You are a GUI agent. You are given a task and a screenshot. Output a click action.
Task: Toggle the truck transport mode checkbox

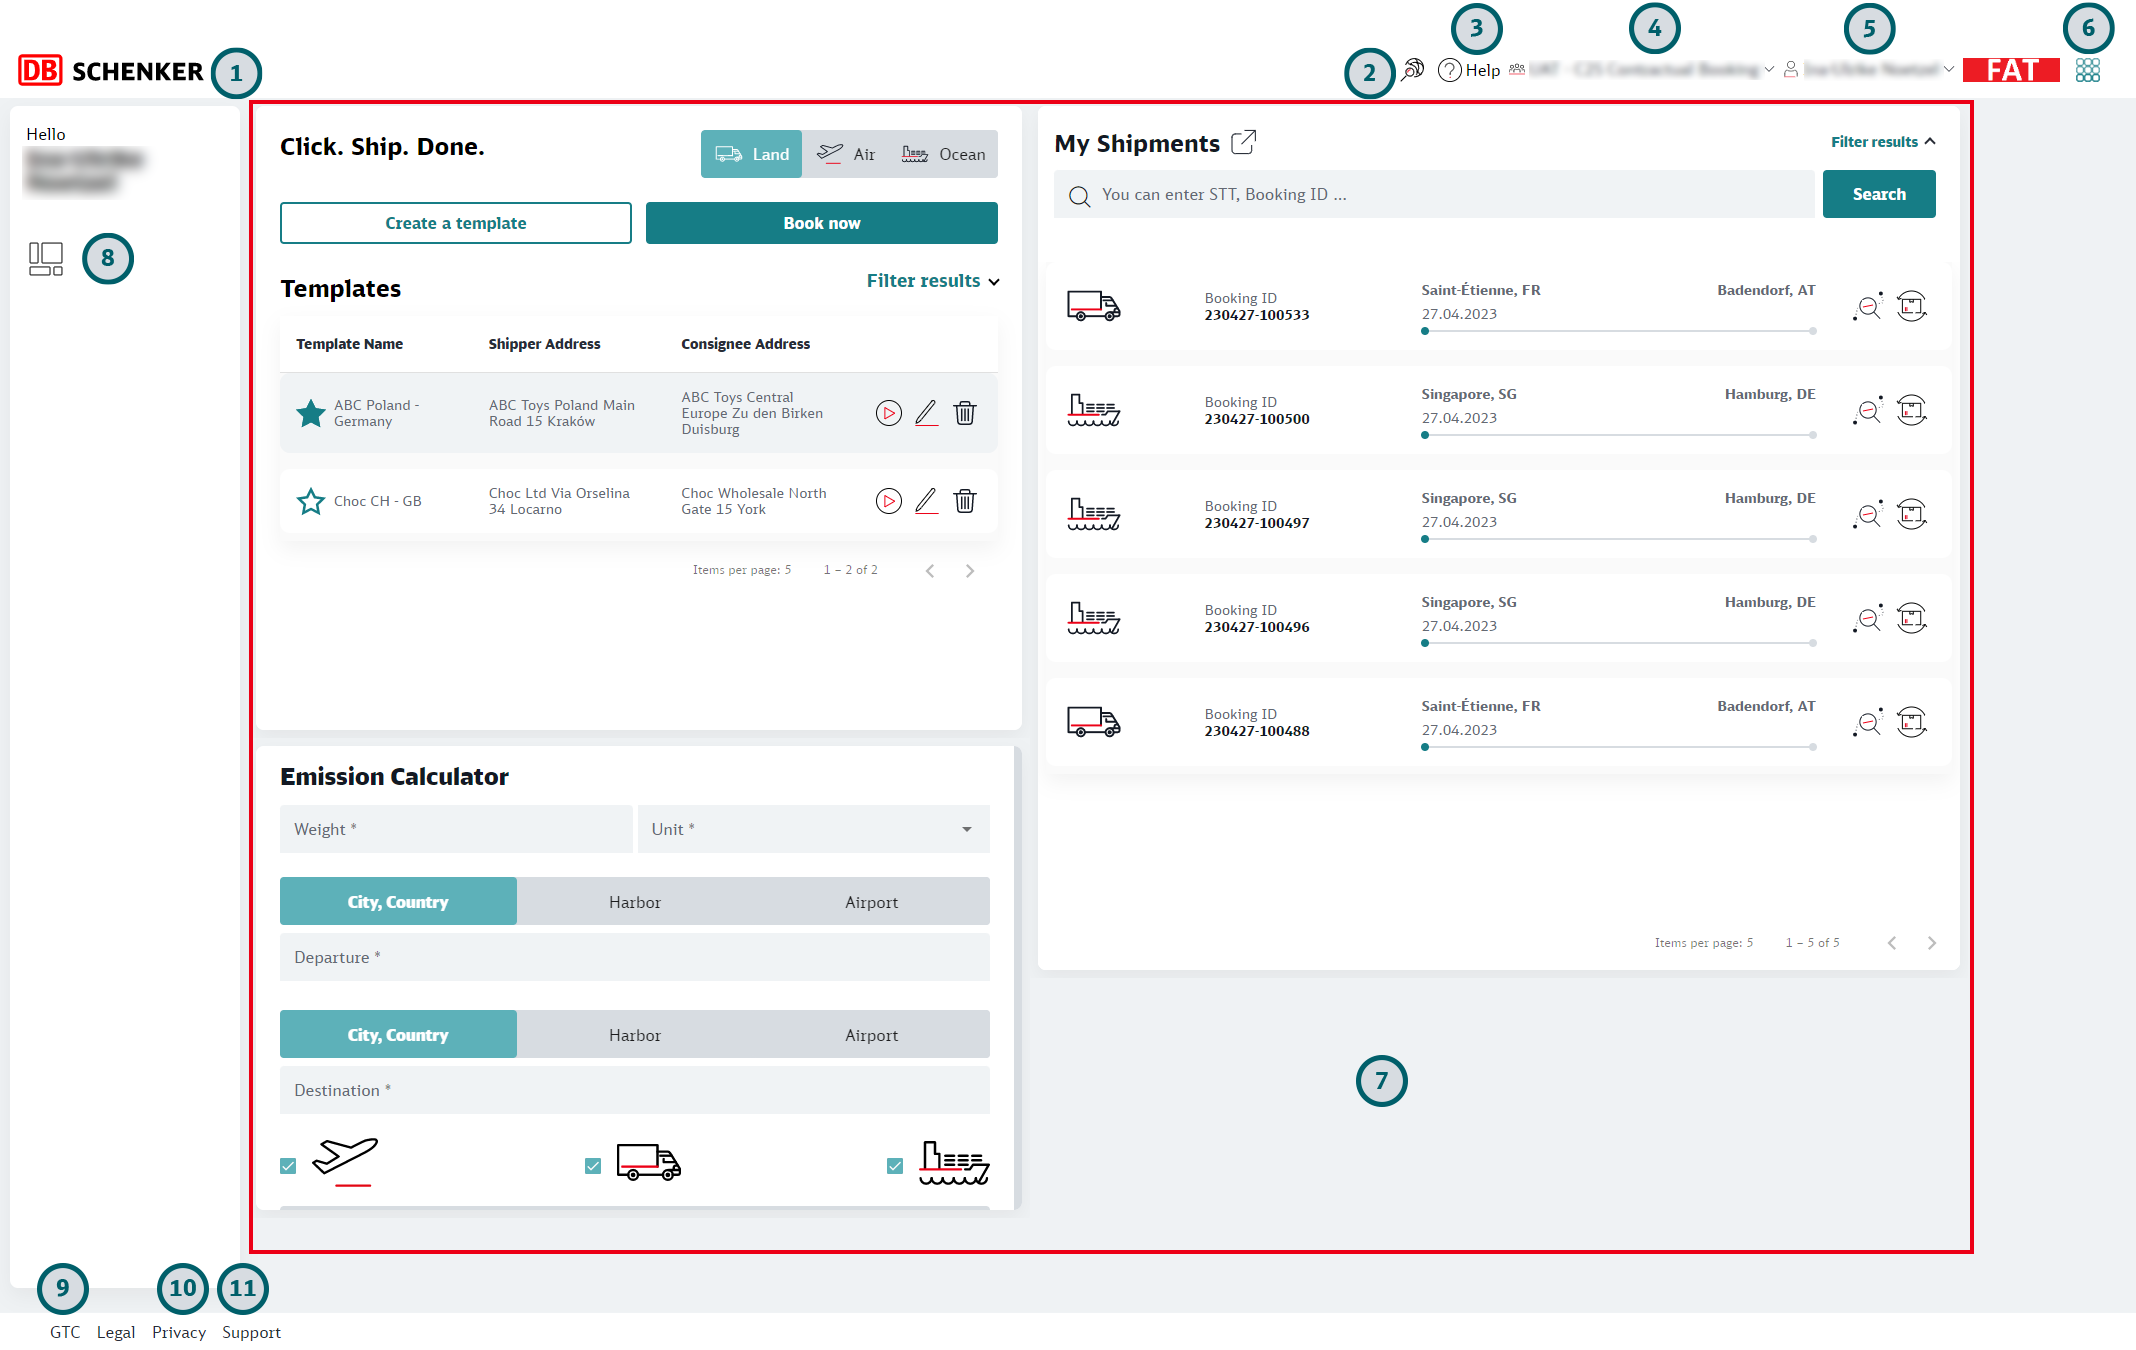tap(593, 1166)
